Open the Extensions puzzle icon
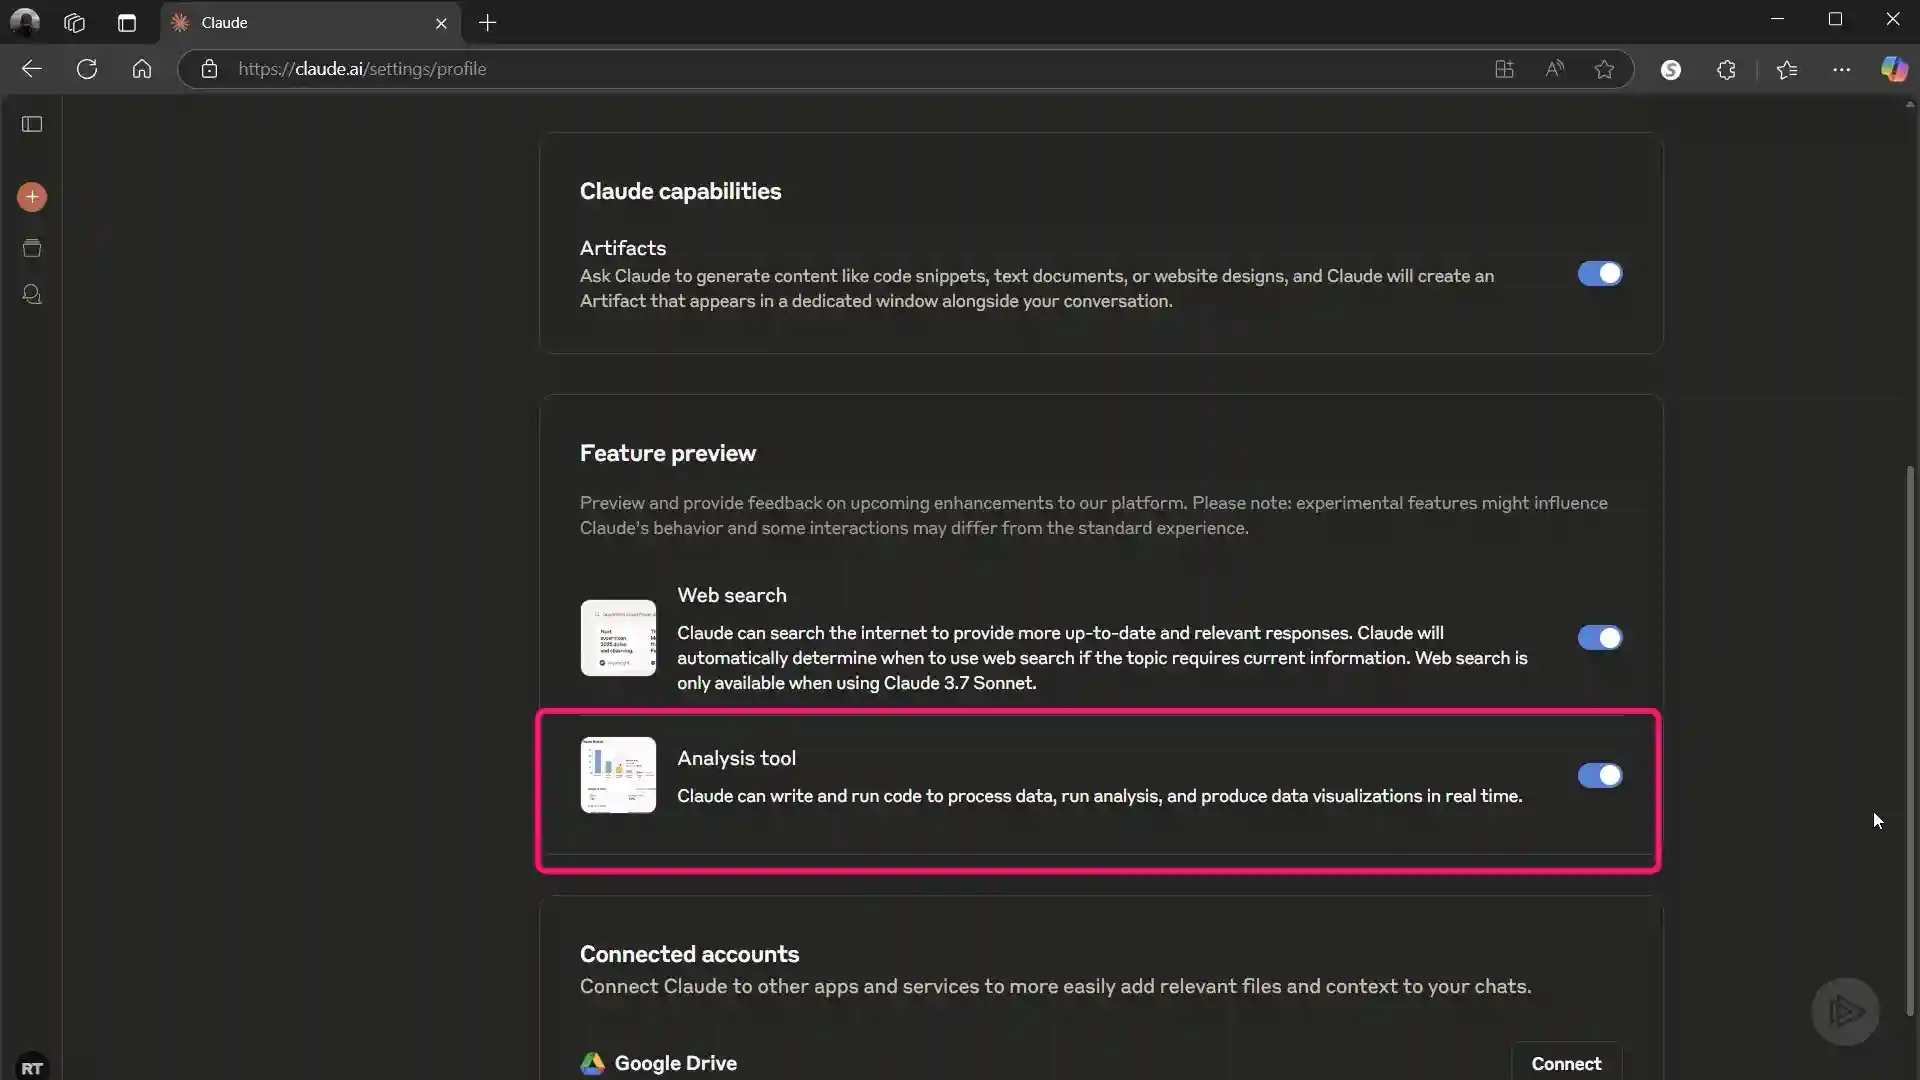This screenshot has width=1920, height=1080. [x=1726, y=69]
